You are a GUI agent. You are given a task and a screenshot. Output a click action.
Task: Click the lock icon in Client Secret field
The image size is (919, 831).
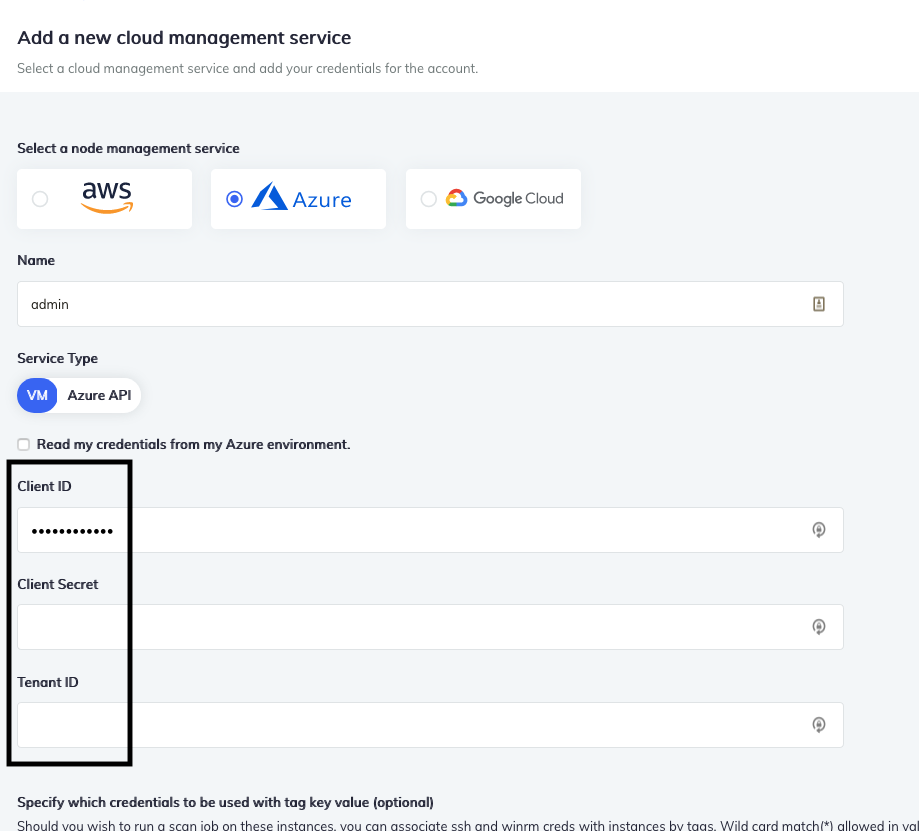819,626
